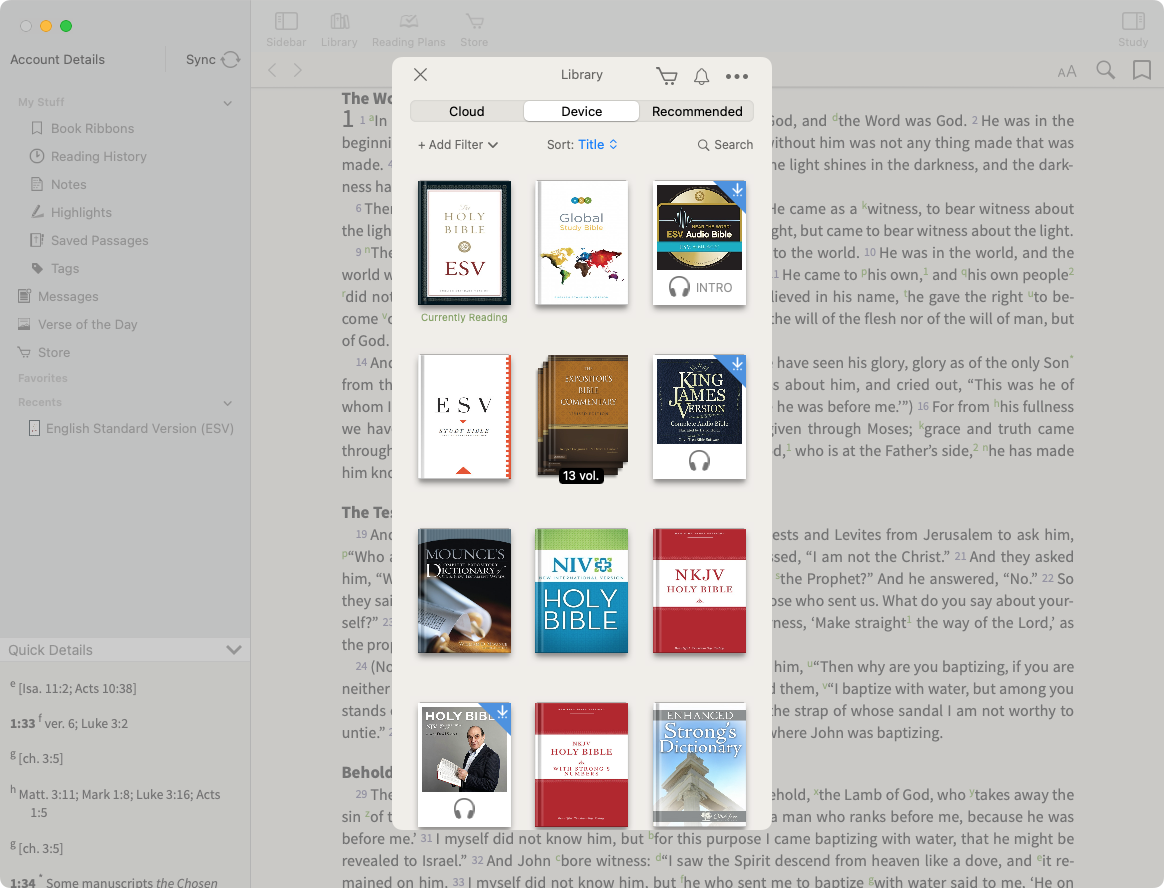The width and height of the screenshot is (1164, 888).
Task: Collapse the My Stuff section
Action: coord(228,103)
